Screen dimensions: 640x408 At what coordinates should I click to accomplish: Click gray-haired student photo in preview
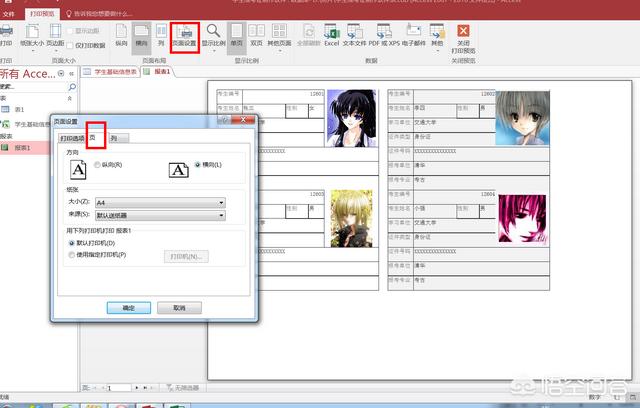[522, 118]
